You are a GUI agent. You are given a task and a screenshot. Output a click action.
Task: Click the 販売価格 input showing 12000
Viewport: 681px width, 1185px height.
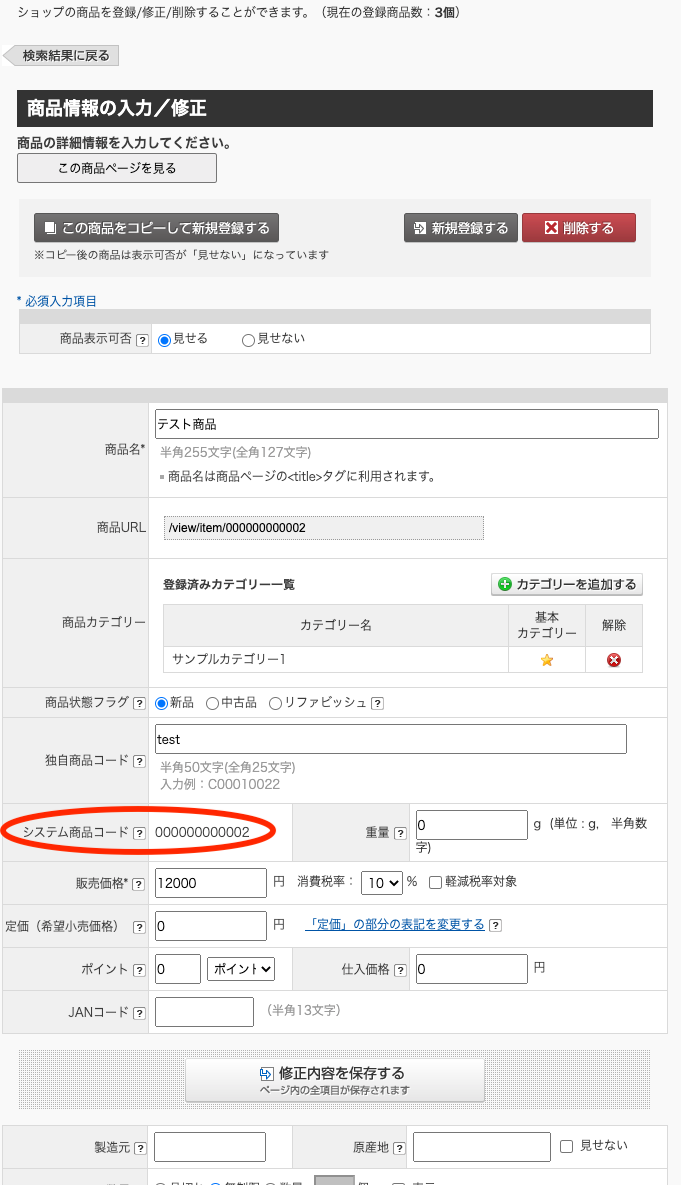(x=211, y=883)
